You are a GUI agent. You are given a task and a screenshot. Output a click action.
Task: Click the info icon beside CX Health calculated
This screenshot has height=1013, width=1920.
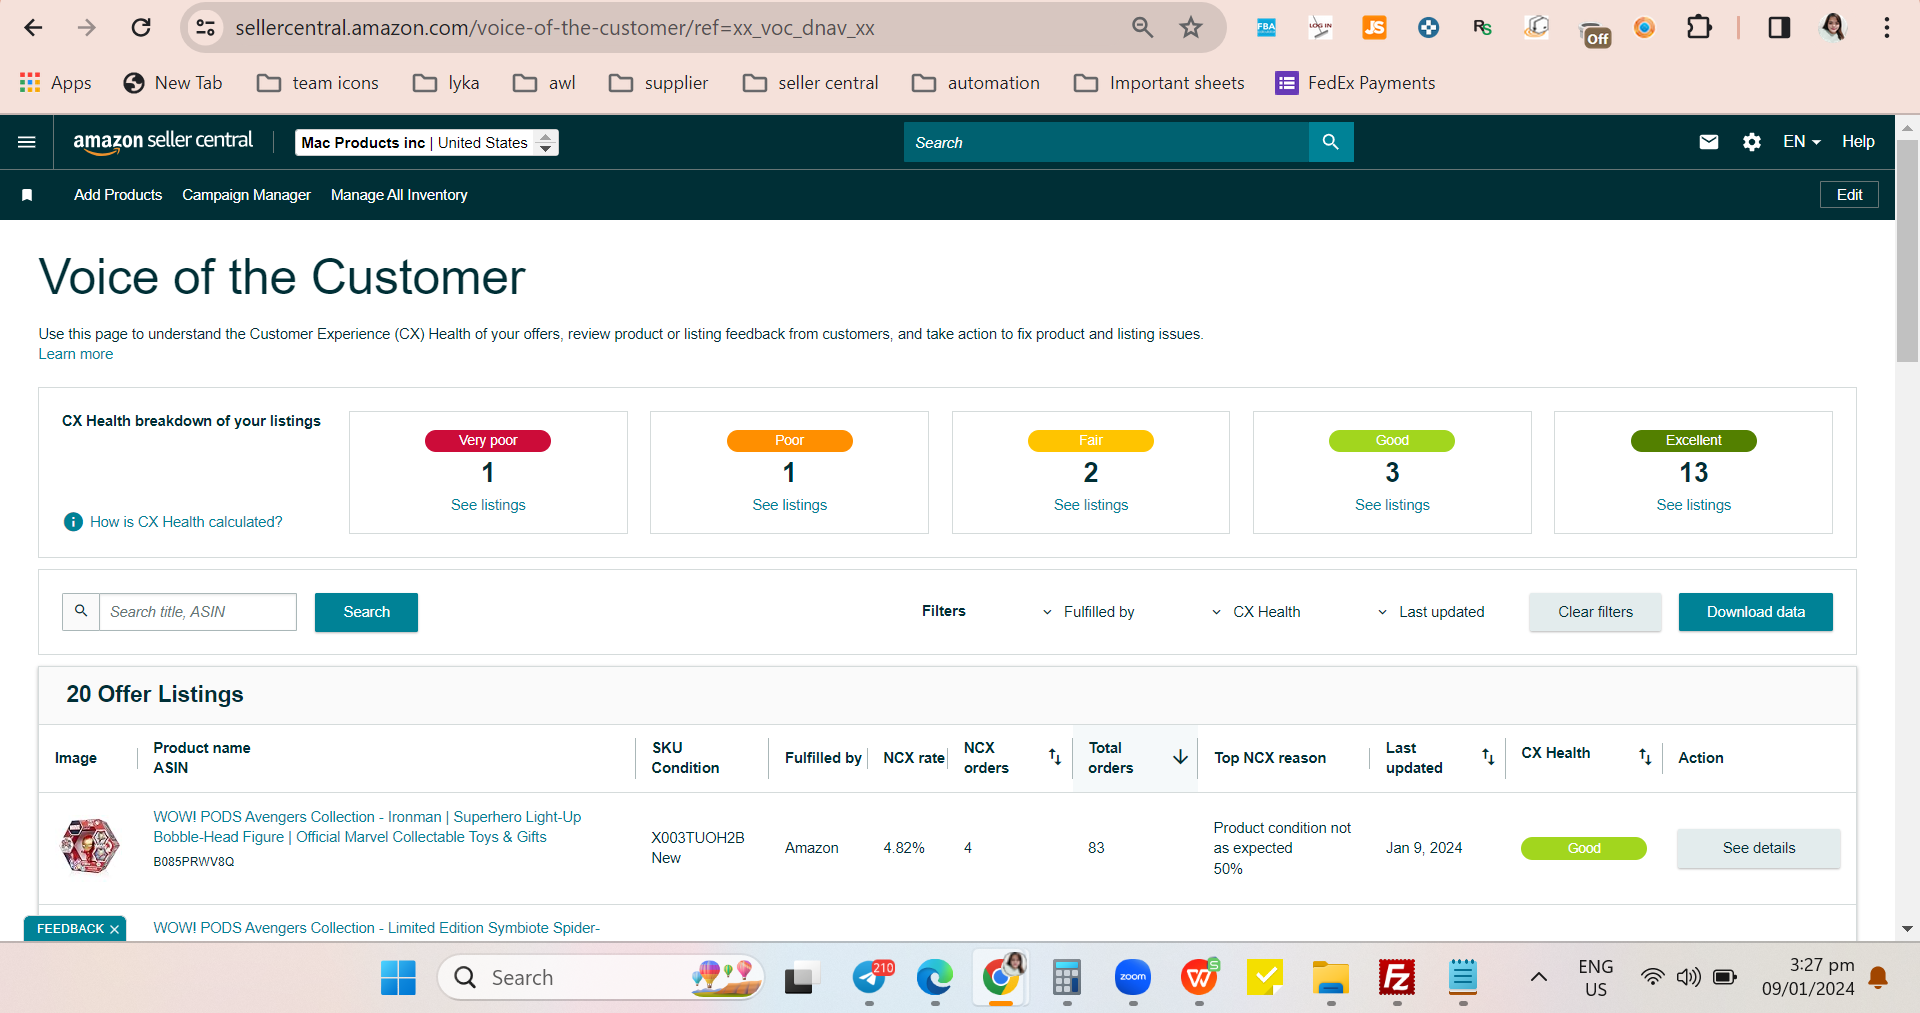(x=73, y=522)
